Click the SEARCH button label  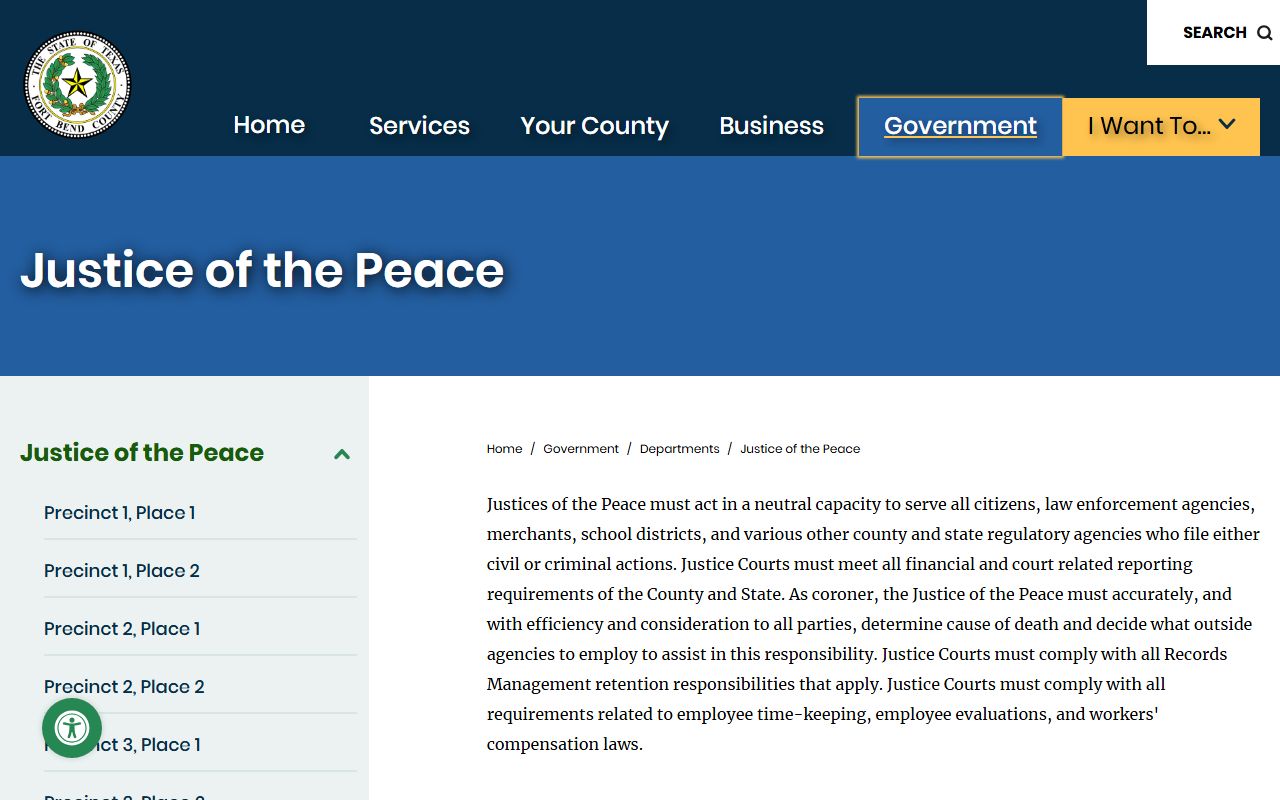point(1215,33)
